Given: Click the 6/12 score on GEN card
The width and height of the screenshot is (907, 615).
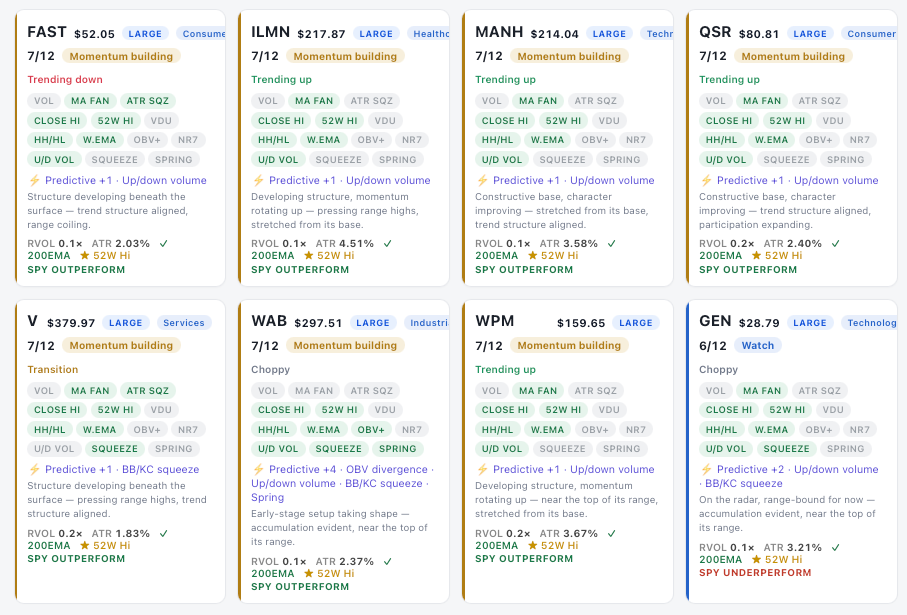Looking at the screenshot, I should coord(713,346).
